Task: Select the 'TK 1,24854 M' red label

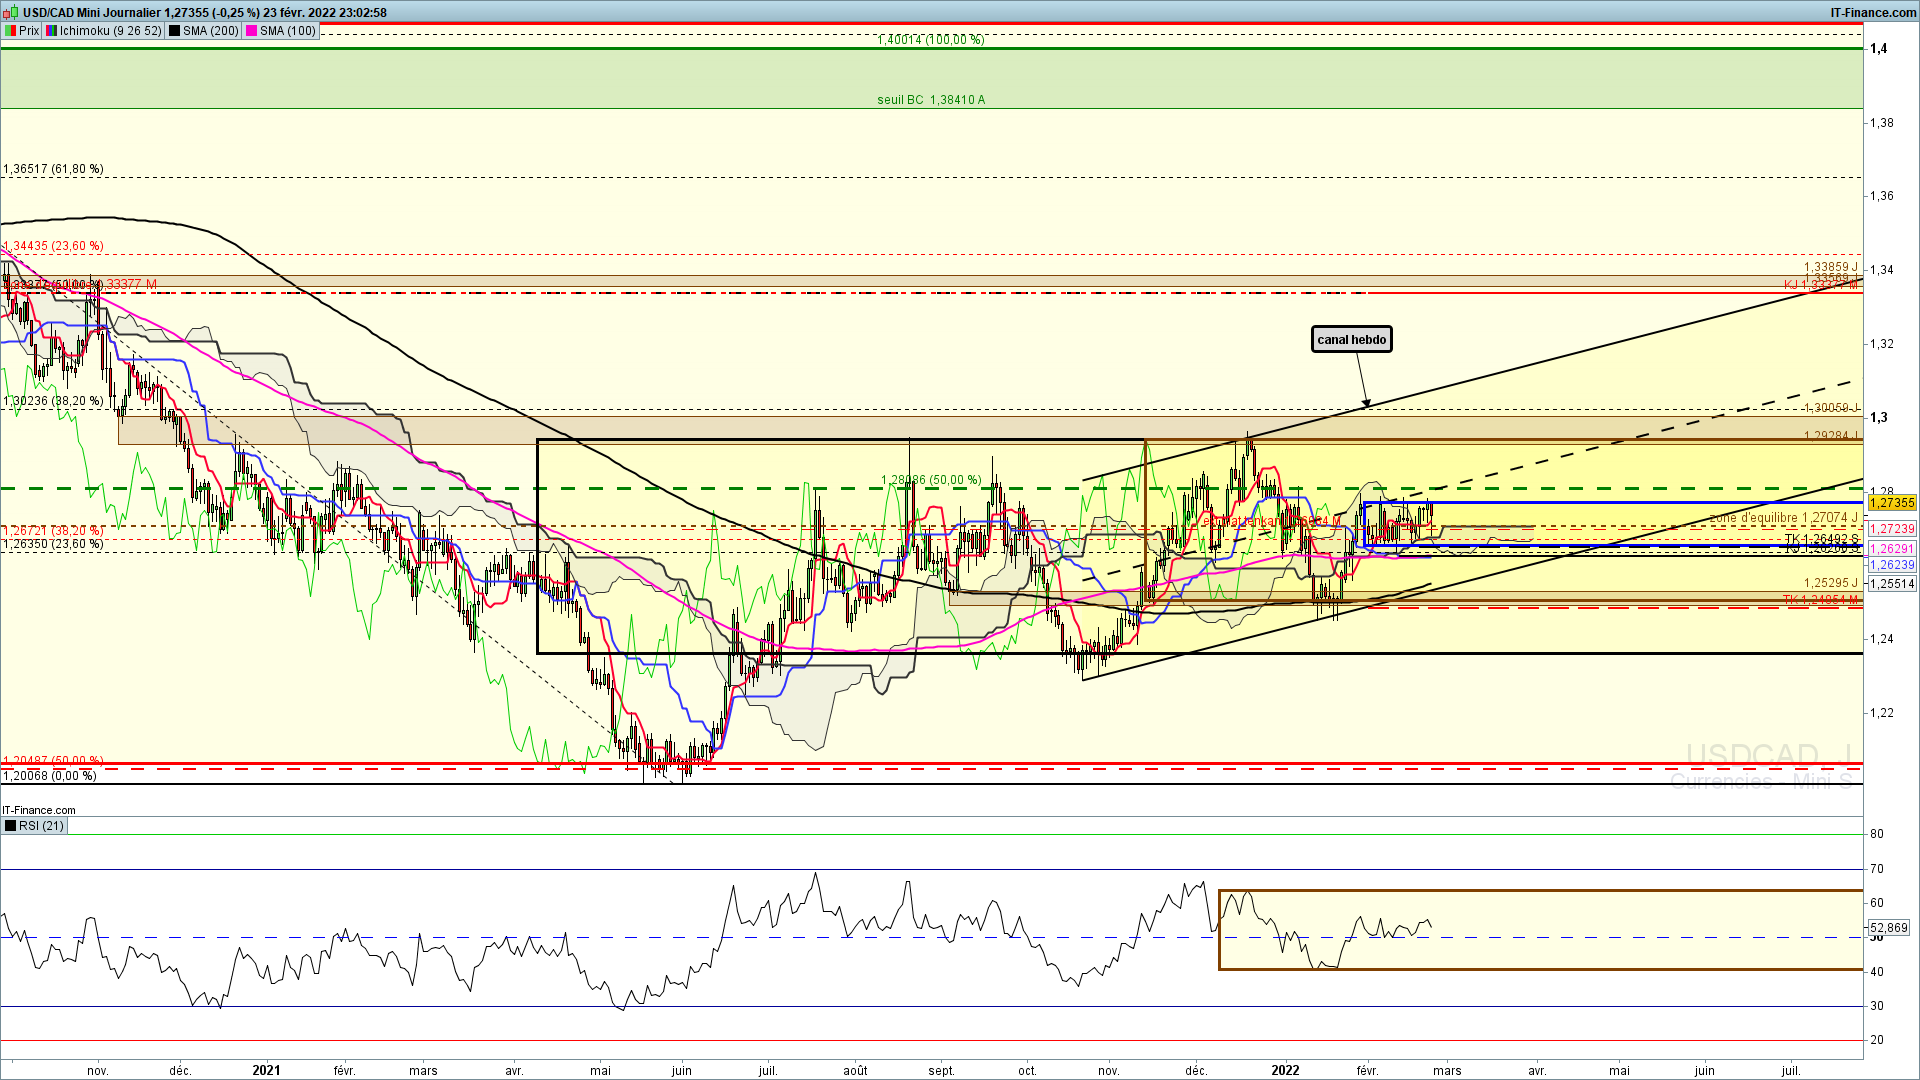Action: pos(1820,600)
